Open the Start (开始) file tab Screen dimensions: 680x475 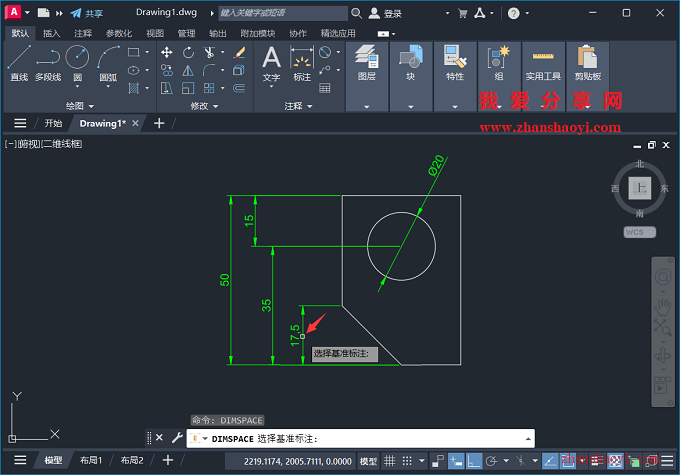(53, 123)
